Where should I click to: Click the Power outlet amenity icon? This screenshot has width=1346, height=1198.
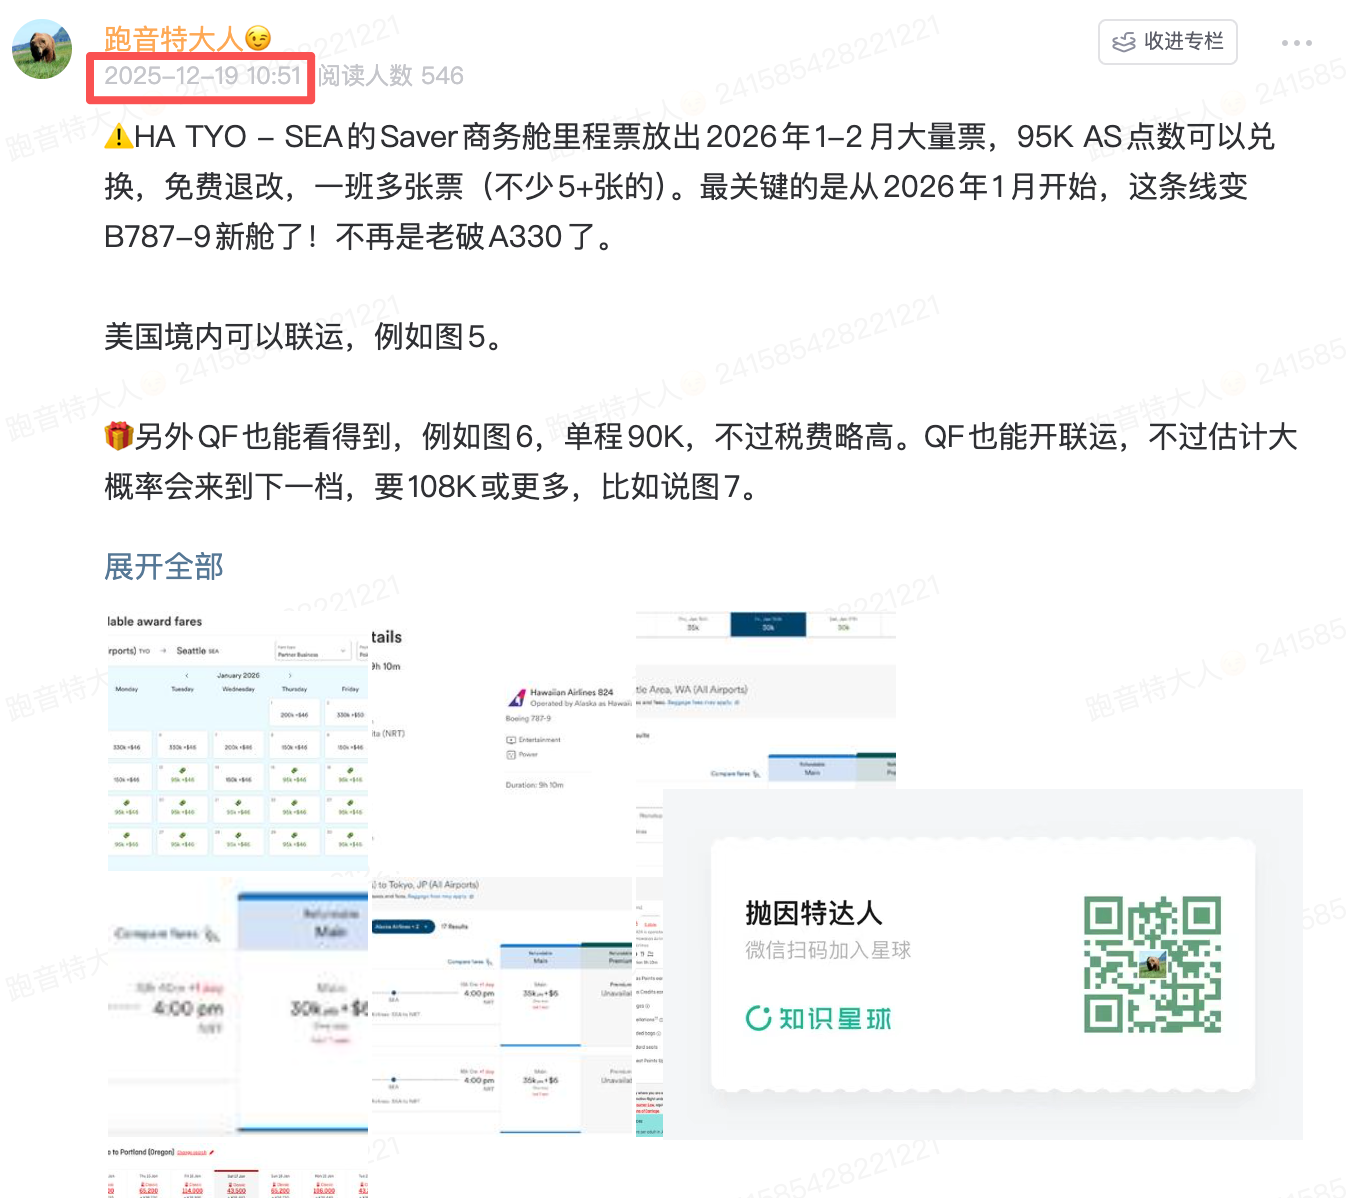(x=511, y=754)
